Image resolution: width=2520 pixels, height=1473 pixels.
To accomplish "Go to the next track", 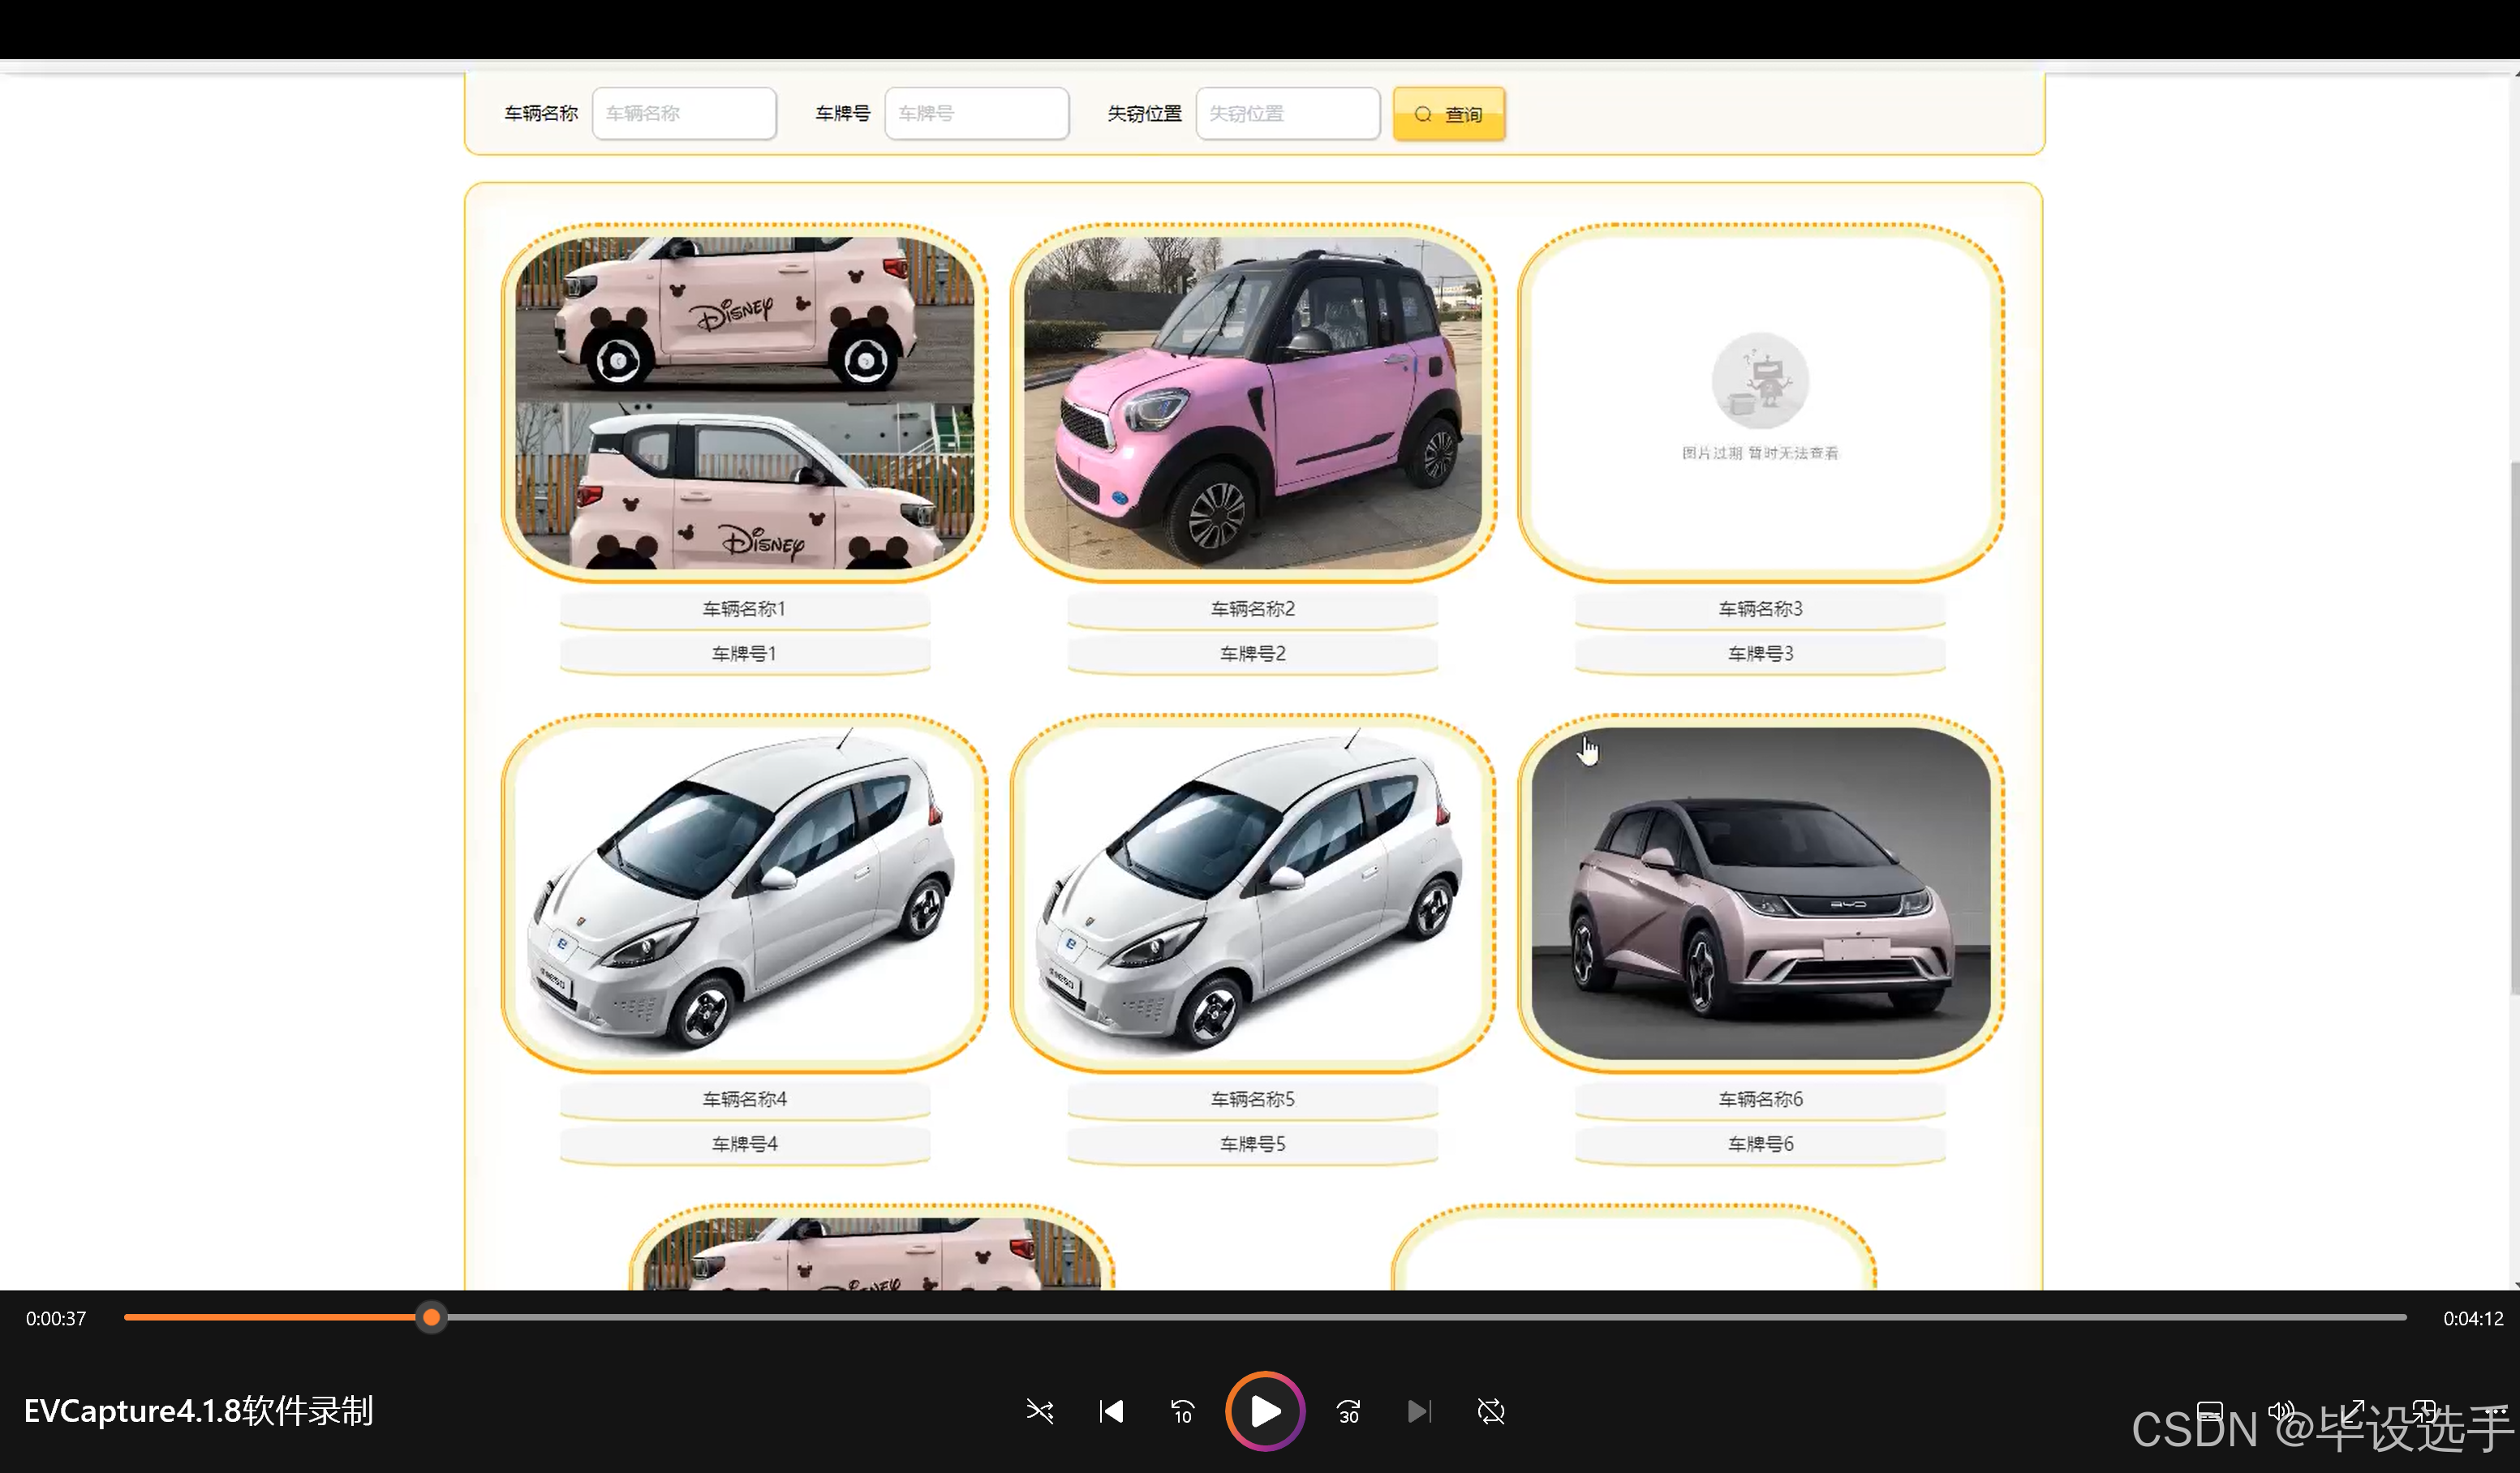I will [1419, 1411].
